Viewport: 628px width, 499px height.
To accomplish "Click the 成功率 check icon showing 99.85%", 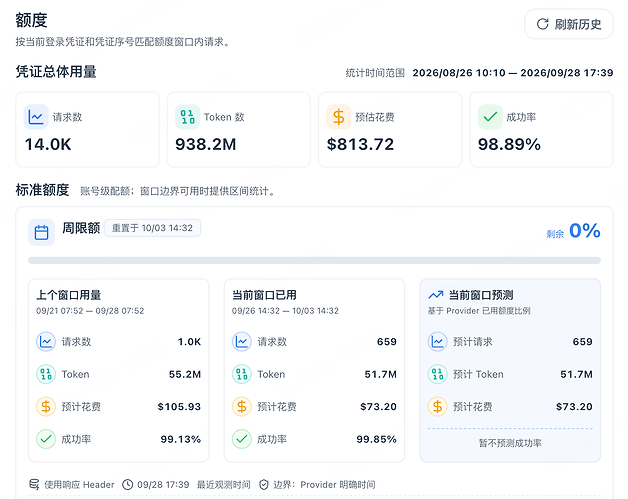I will click(x=242, y=439).
